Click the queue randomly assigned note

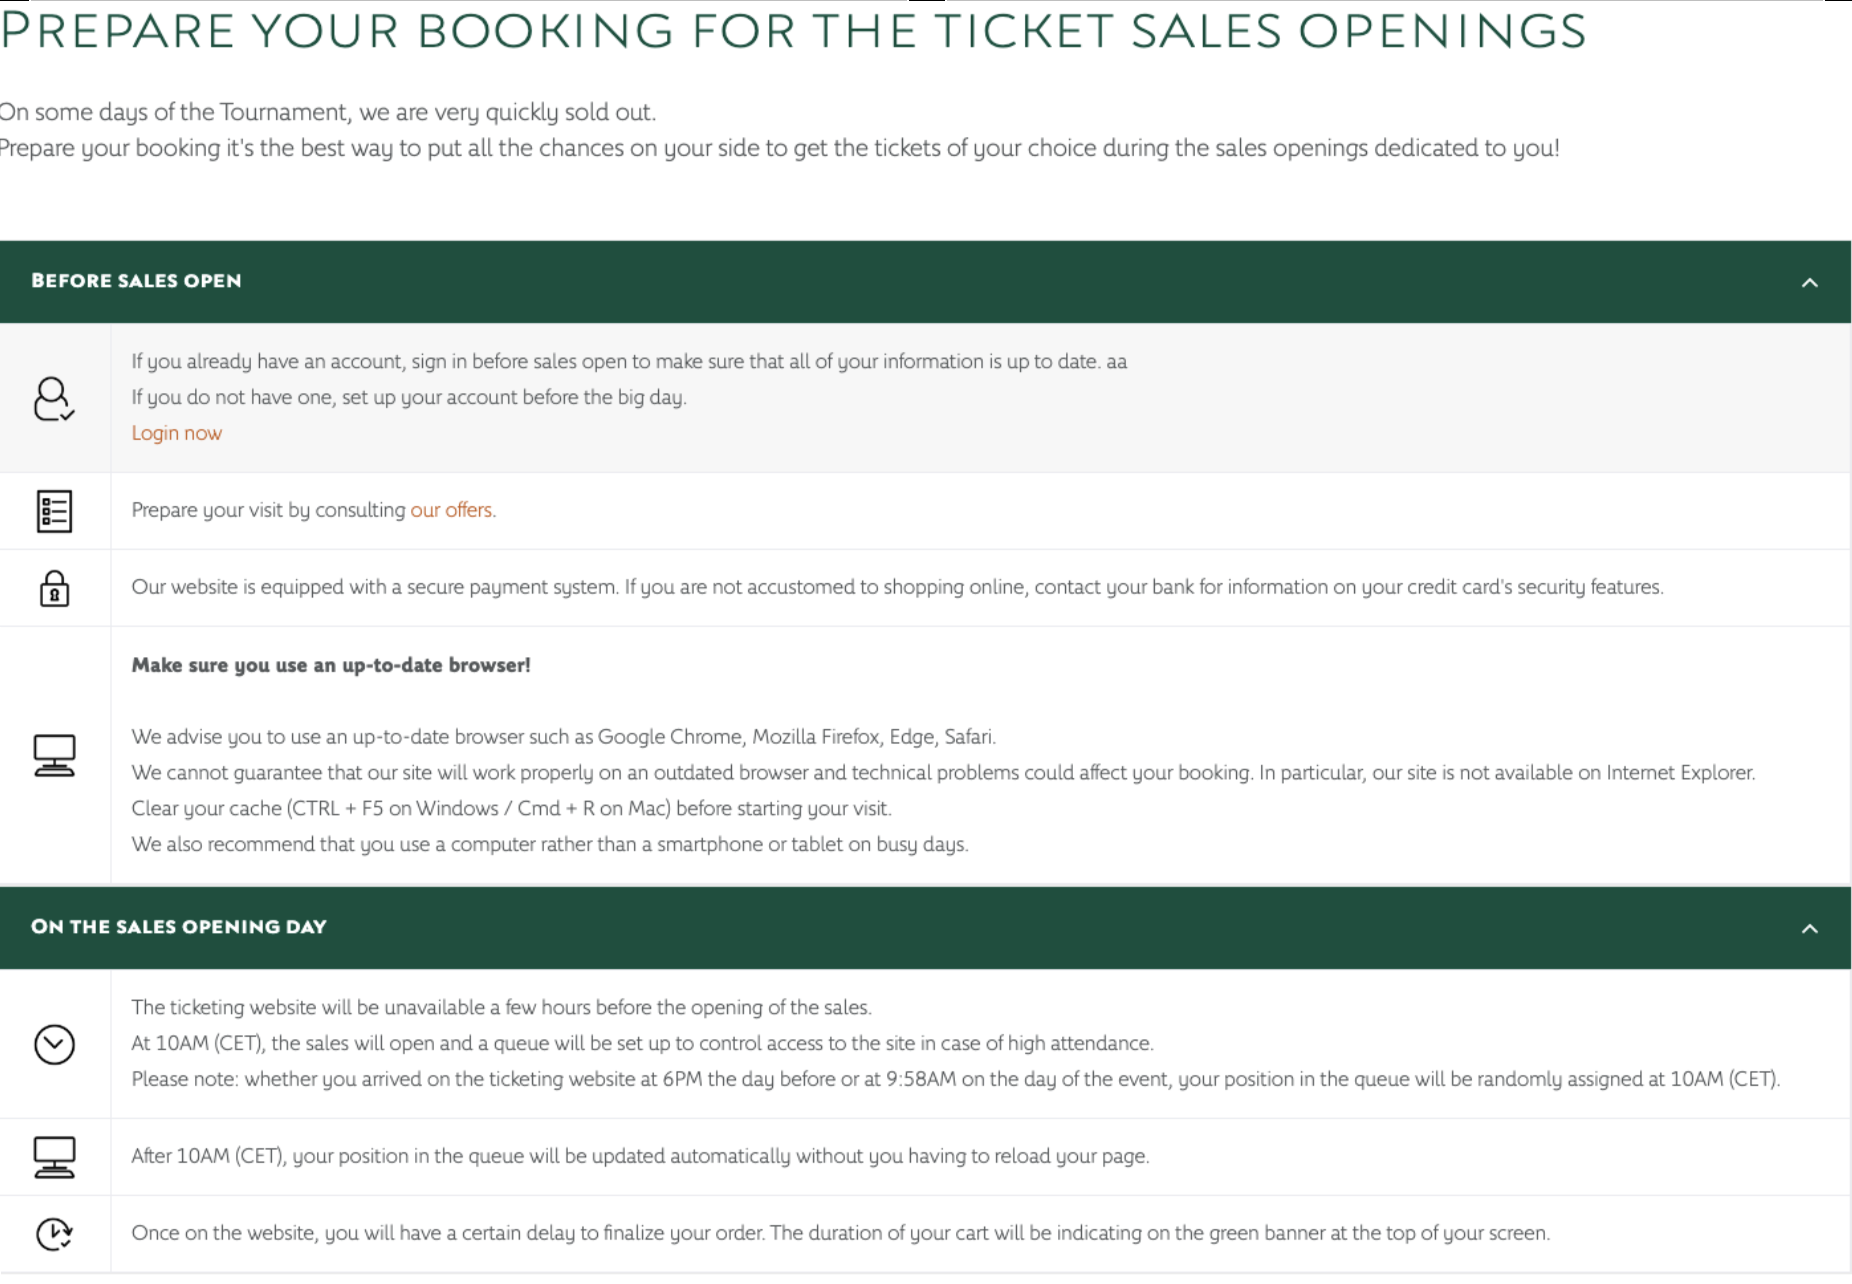pyautogui.click(x=956, y=1079)
